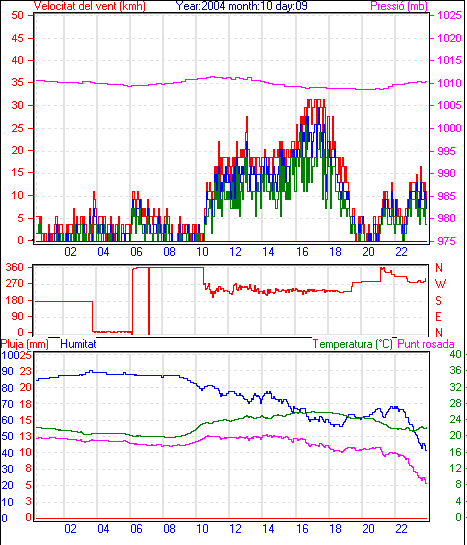Click the 'Velocitat del vent (kmh)' title label

pos(89,6)
